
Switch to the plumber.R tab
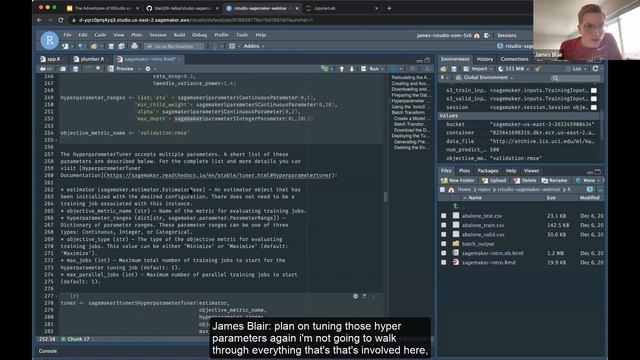pyautogui.click(x=89, y=59)
